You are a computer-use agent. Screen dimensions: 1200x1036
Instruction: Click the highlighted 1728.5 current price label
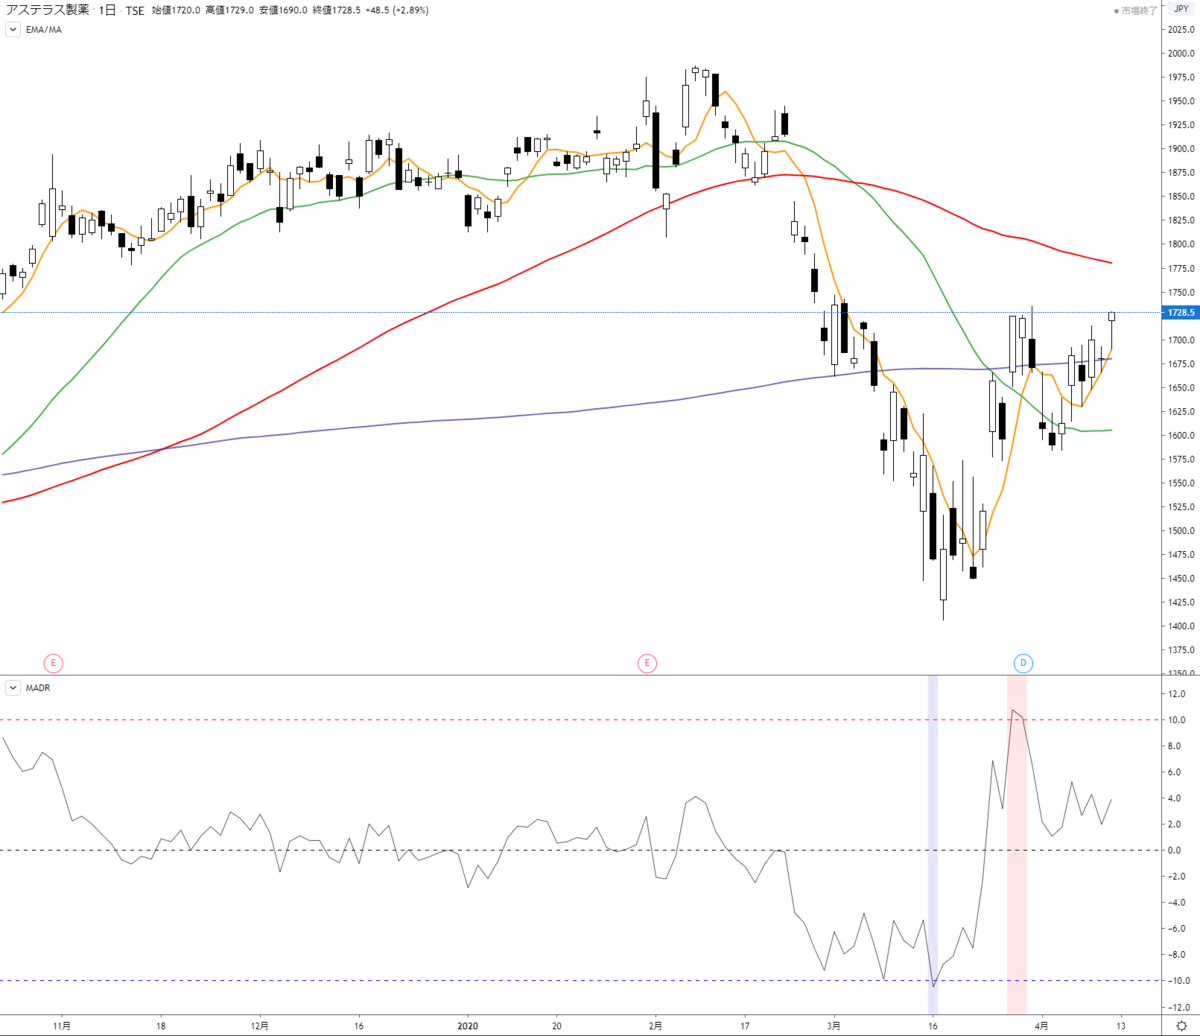pyautogui.click(x=1181, y=313)
